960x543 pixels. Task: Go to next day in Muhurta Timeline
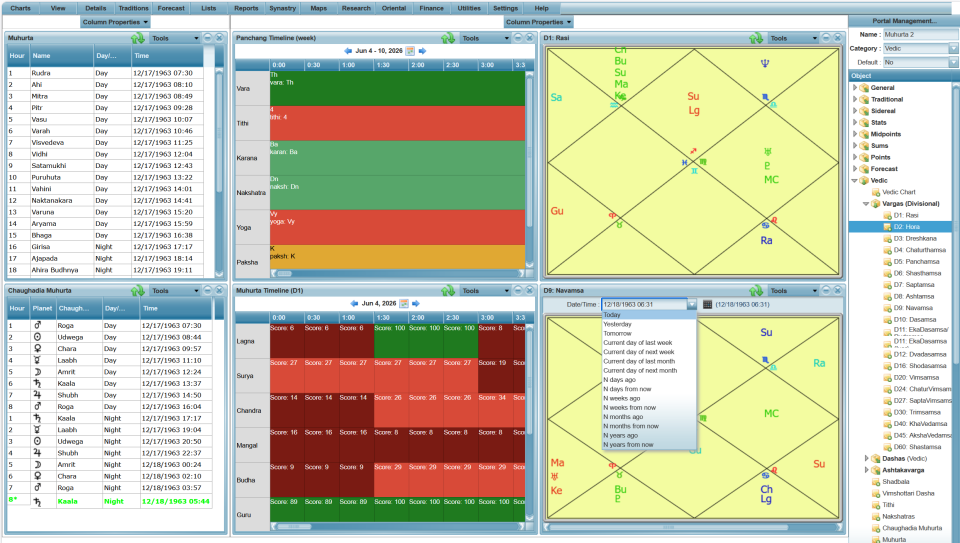tap(416, 304)
